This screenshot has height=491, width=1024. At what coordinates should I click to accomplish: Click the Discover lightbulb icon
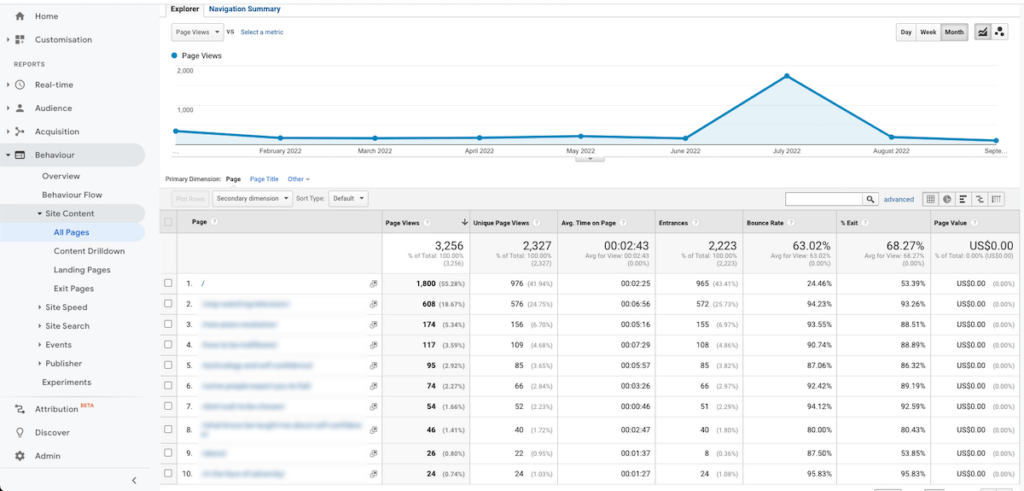point(20,433)
